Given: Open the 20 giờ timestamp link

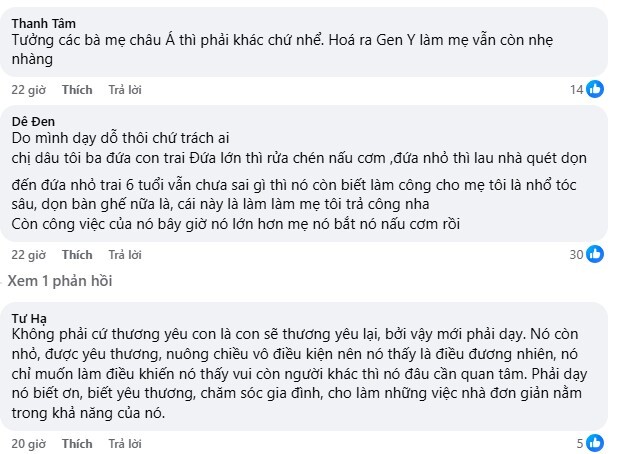Looking at the screenshot, I should click(26, 442).
